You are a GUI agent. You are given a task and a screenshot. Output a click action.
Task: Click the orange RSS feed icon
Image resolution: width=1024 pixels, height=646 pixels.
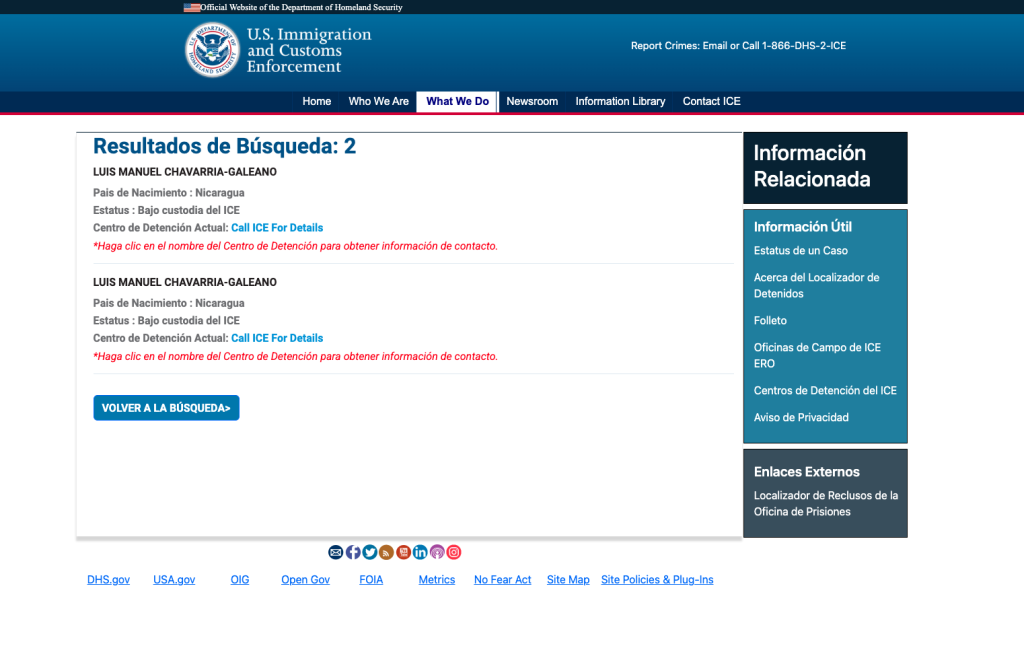(x=387, y=553)
